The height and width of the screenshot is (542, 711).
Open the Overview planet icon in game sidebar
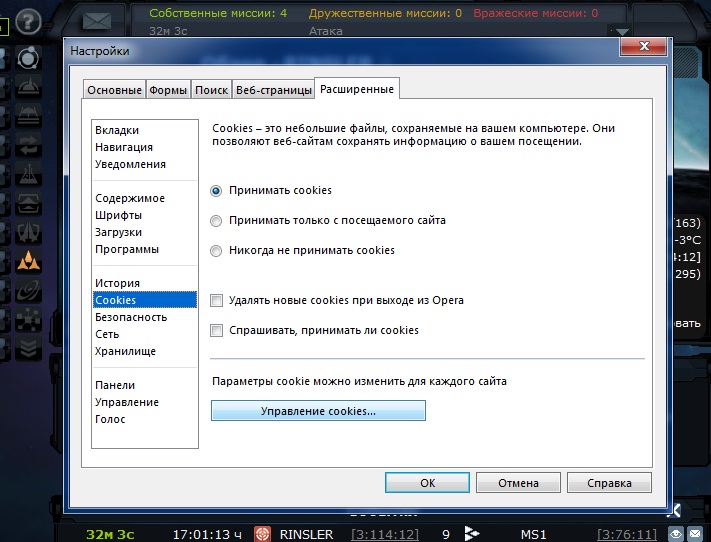click(28, 57)
